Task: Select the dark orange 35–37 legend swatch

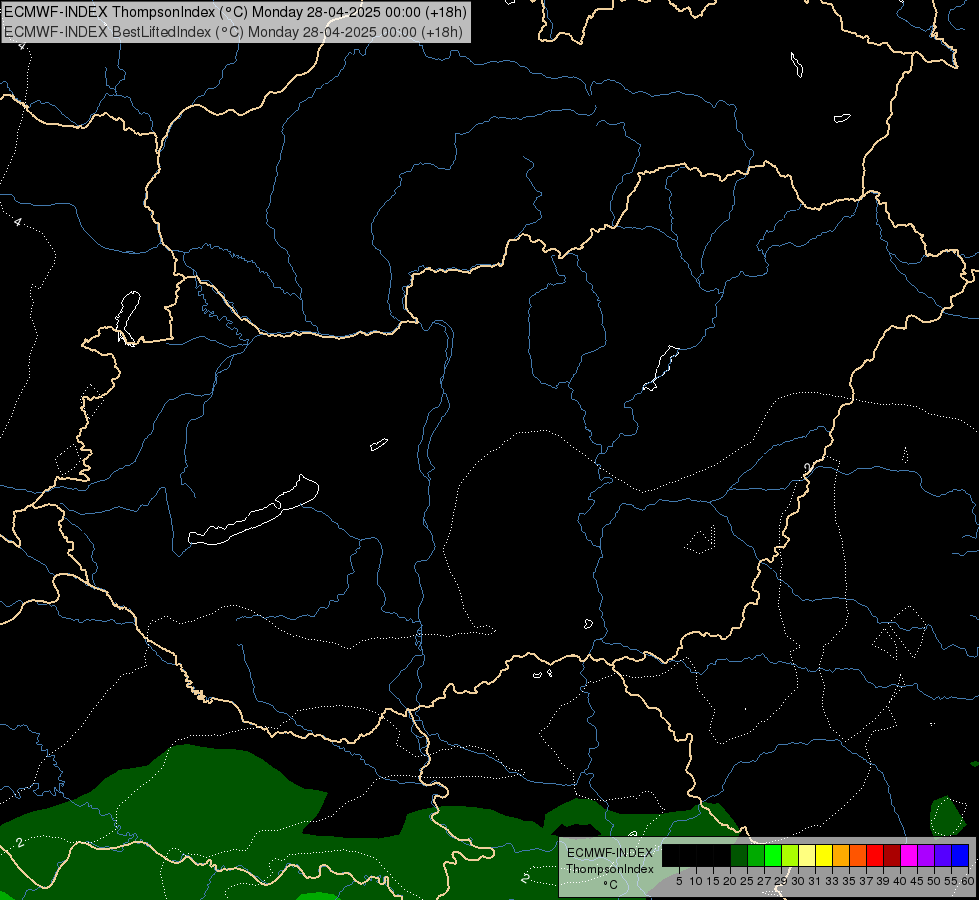Action: [x=857, y=855]
